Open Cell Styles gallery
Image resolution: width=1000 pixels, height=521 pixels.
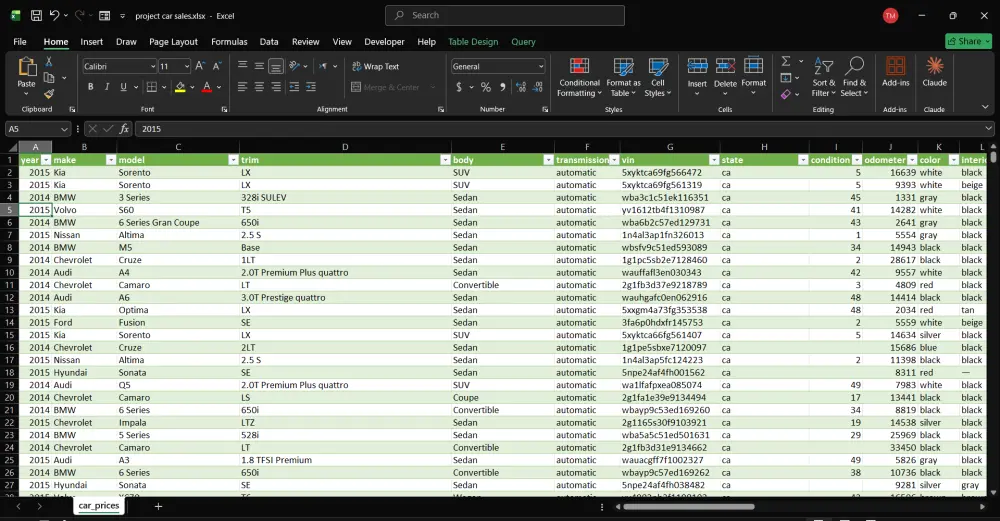[658, 77]
